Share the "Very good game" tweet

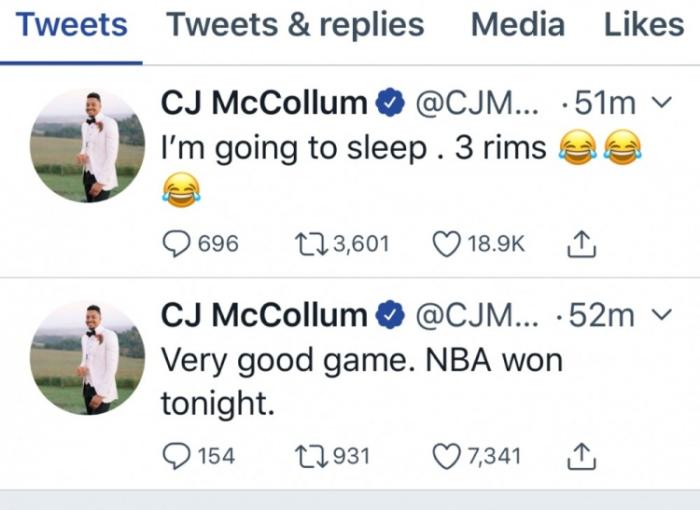tap(581, 456)
